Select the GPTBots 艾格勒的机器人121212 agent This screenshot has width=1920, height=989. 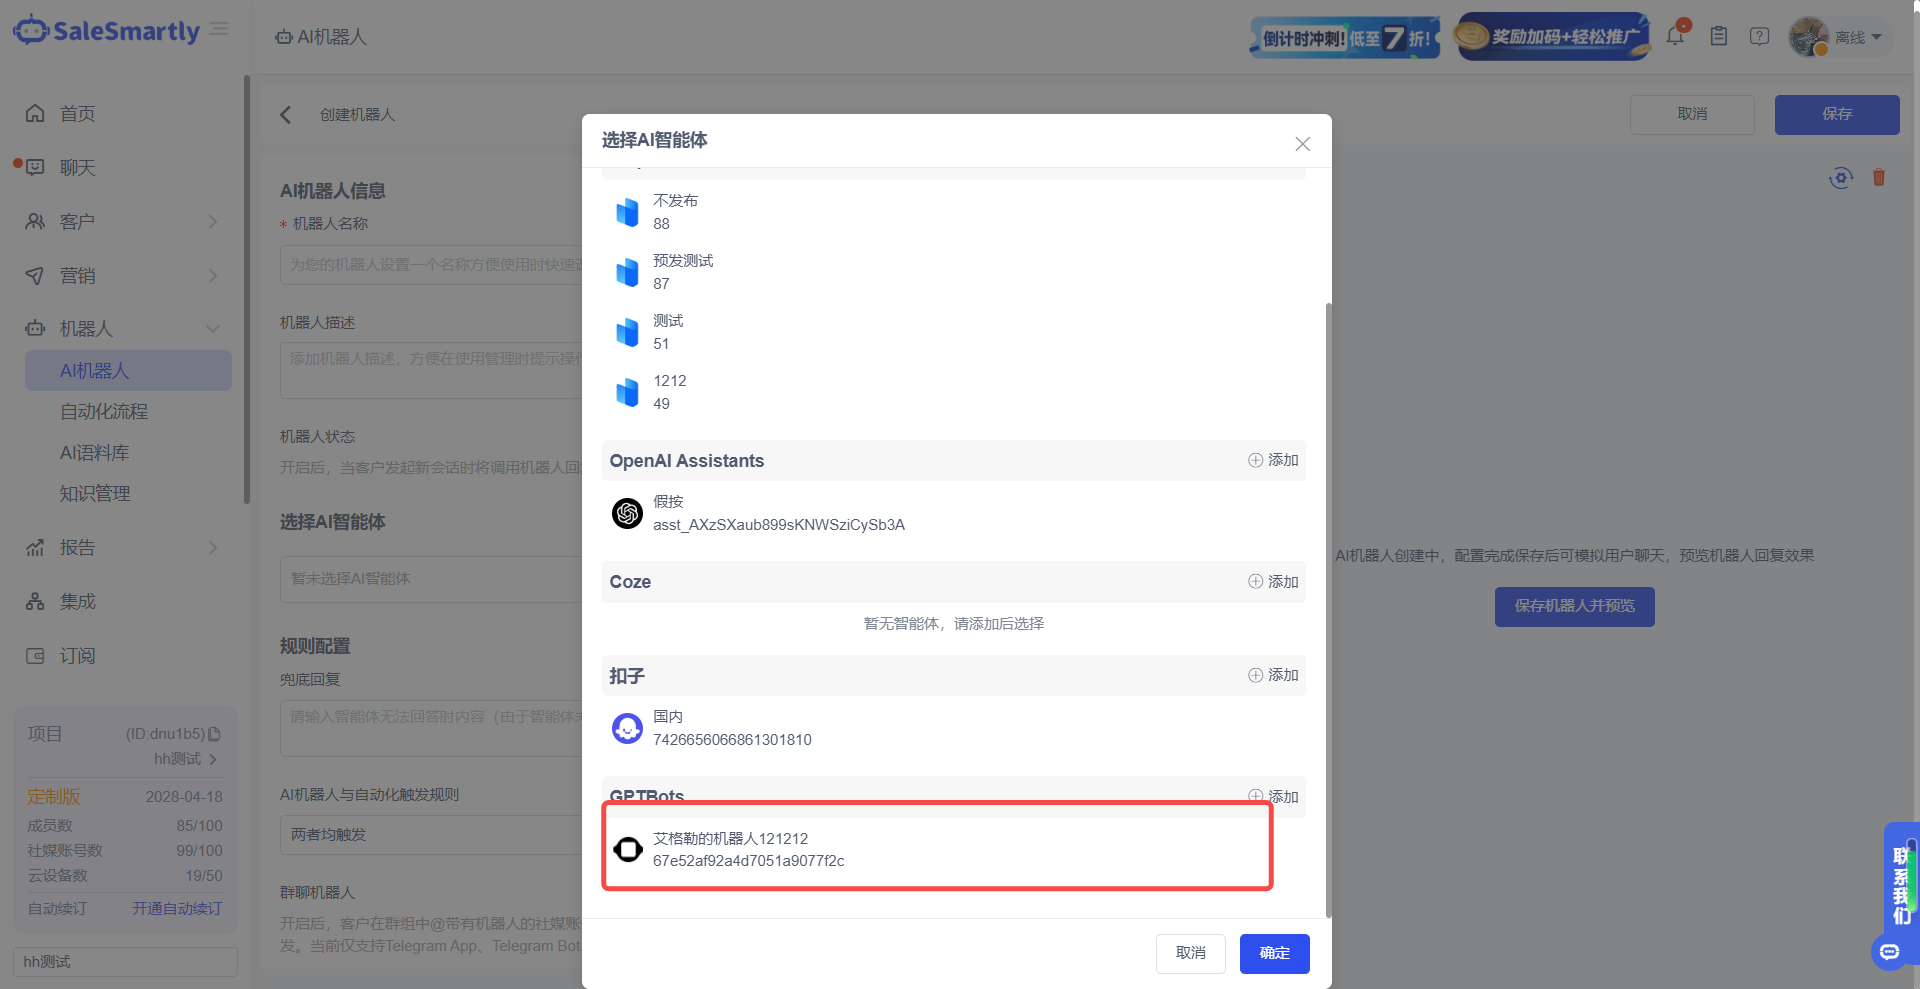pyautogui.click(x=748, y=848)
